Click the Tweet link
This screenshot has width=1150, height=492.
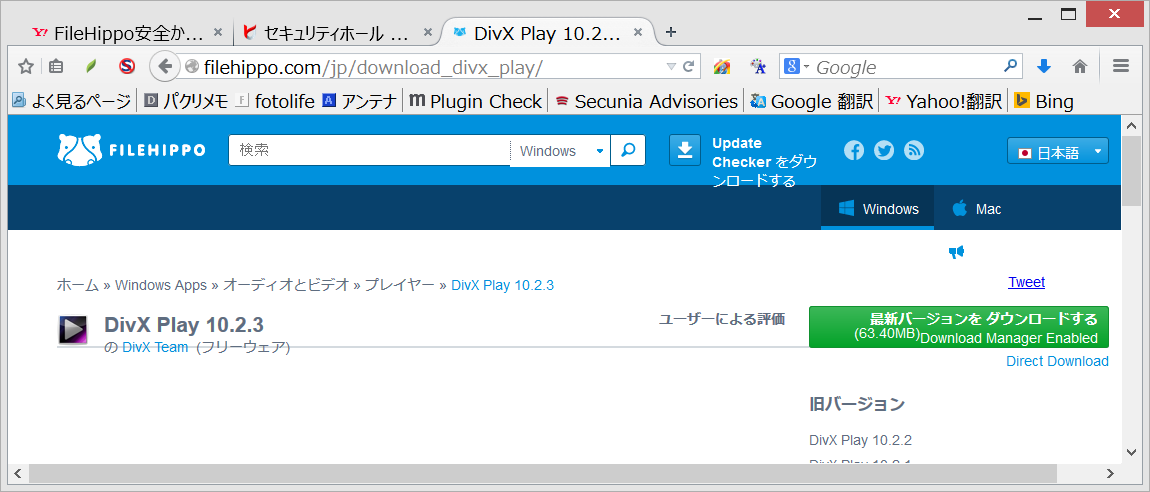point(1026,282)
